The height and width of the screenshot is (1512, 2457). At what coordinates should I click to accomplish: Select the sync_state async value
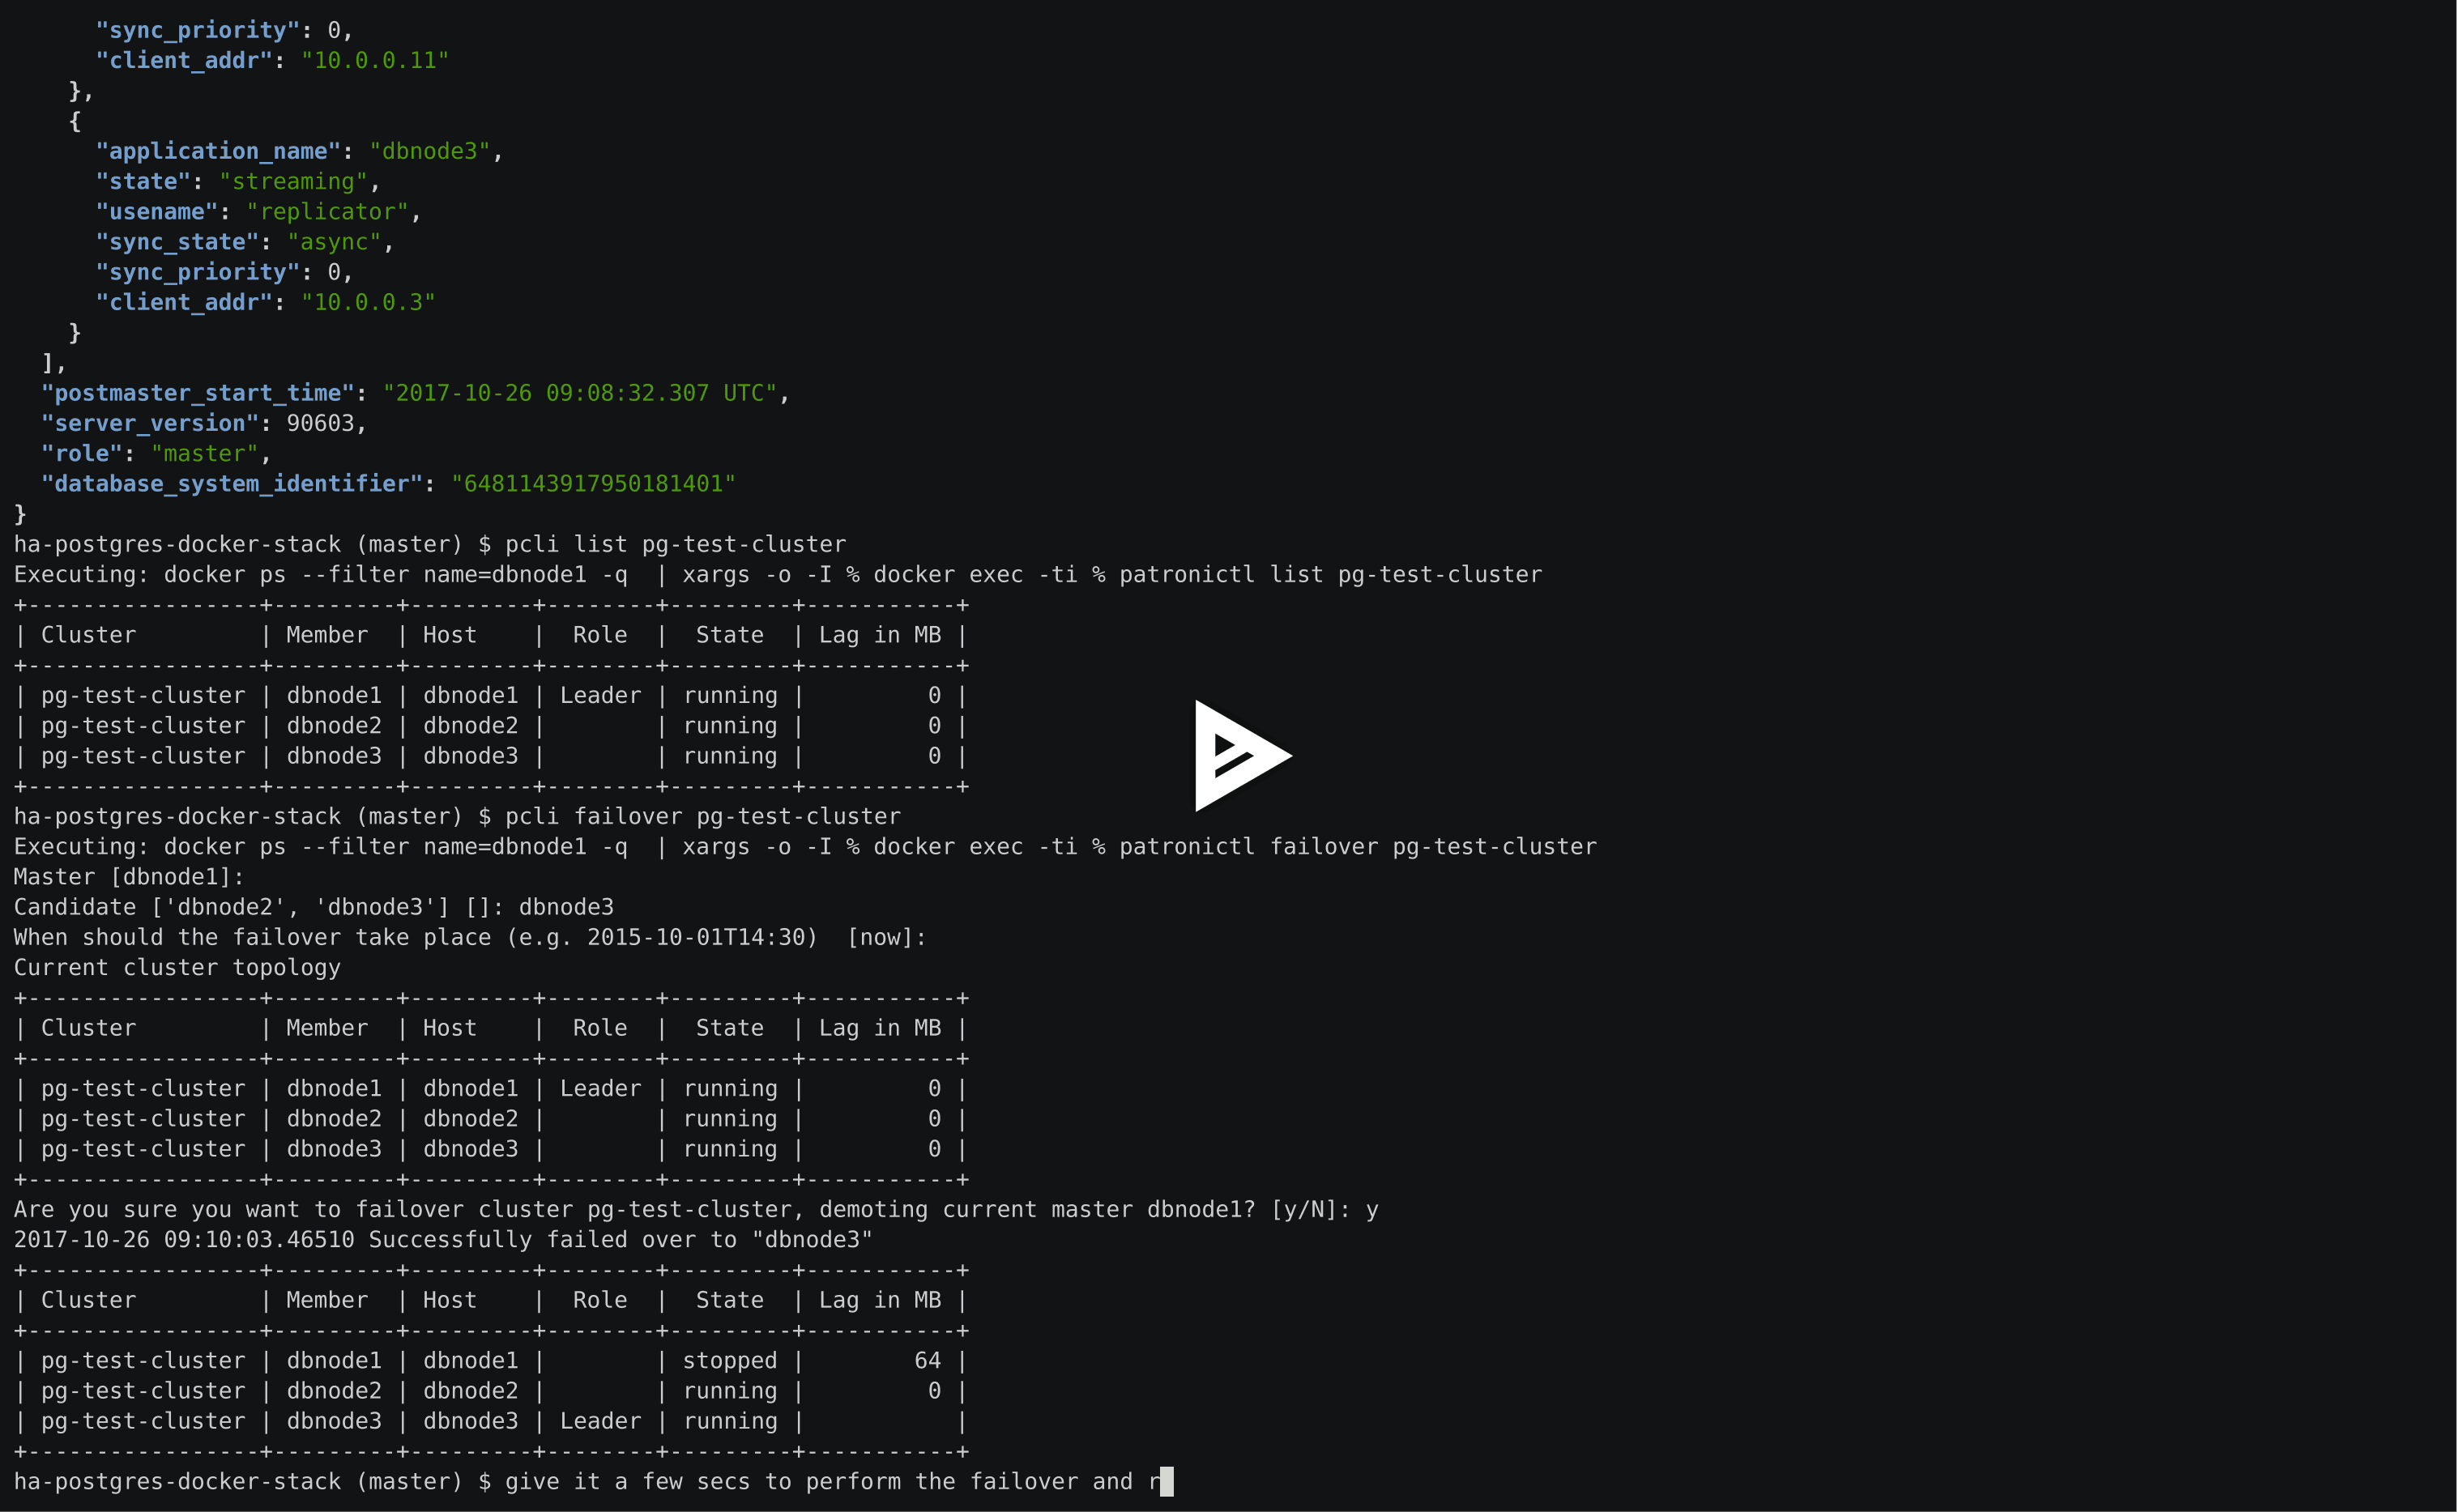pos(335,241)
